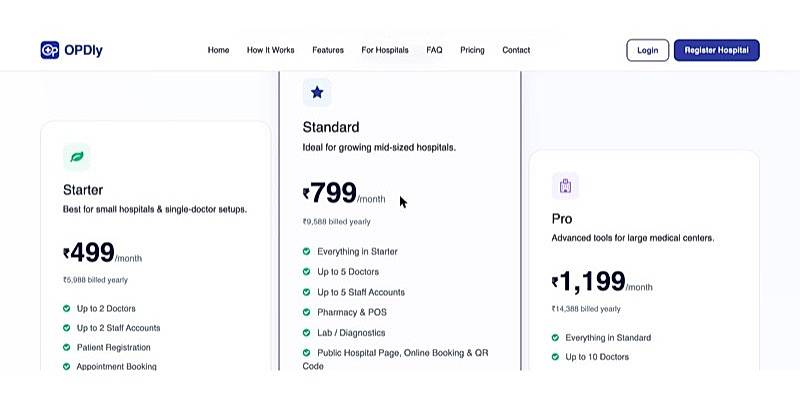
Task: Click the 'Everything in Starter' feature text
Action: point(357,251)
